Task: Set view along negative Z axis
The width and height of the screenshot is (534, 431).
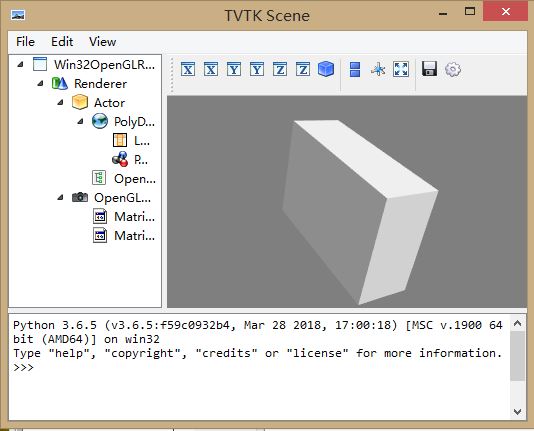Action: tap(303, 69)
